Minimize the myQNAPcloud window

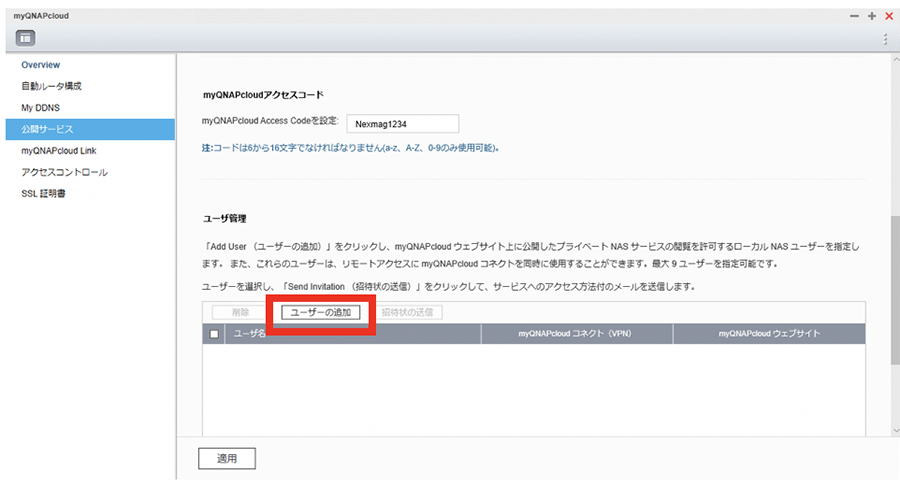854,16
